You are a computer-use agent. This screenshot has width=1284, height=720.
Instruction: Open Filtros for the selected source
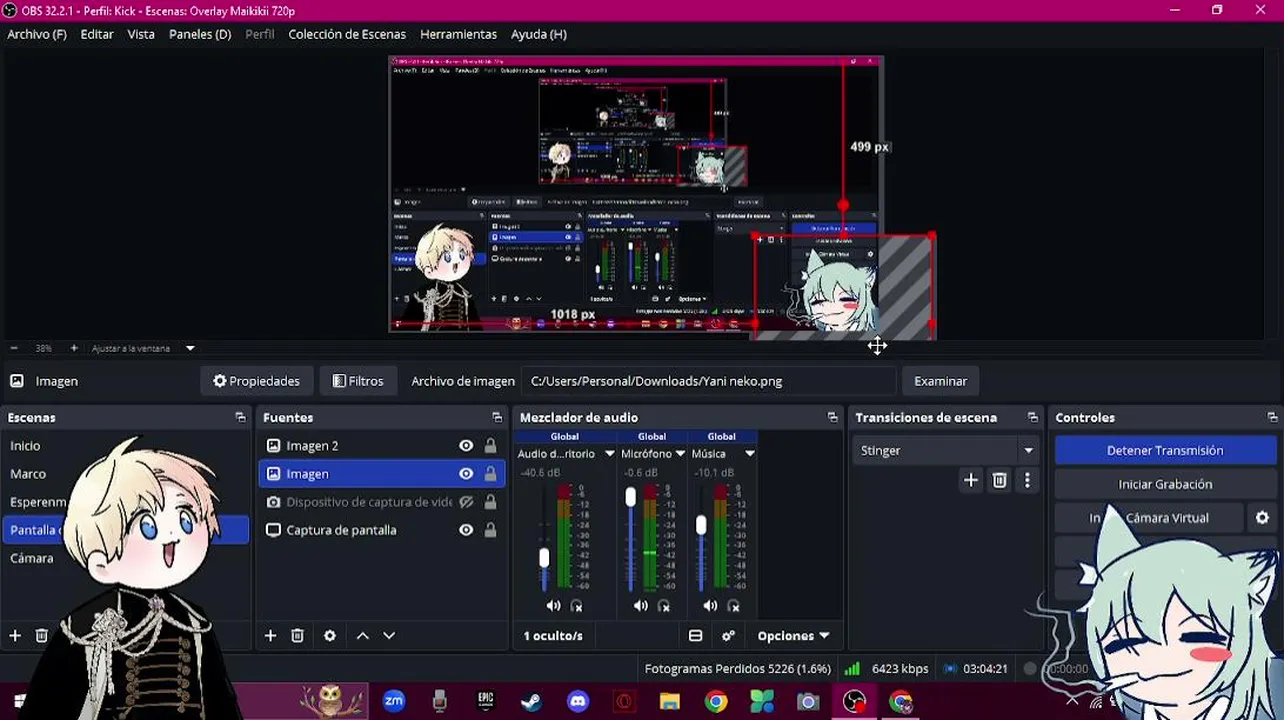[358, 381]
